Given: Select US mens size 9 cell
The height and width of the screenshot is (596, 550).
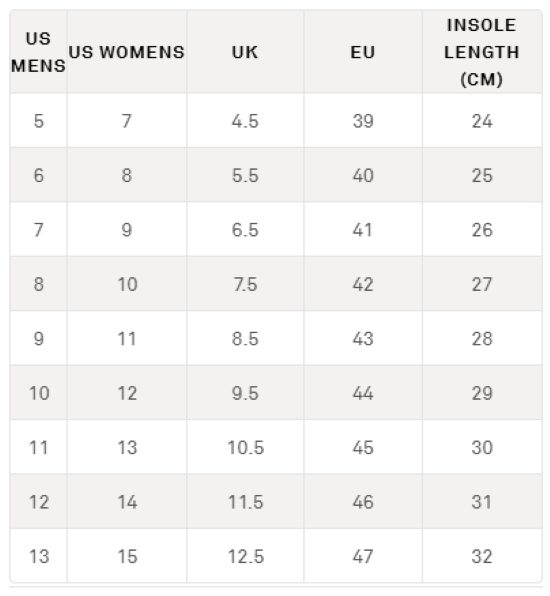Looking at the screenshot, I should [38, 338].
